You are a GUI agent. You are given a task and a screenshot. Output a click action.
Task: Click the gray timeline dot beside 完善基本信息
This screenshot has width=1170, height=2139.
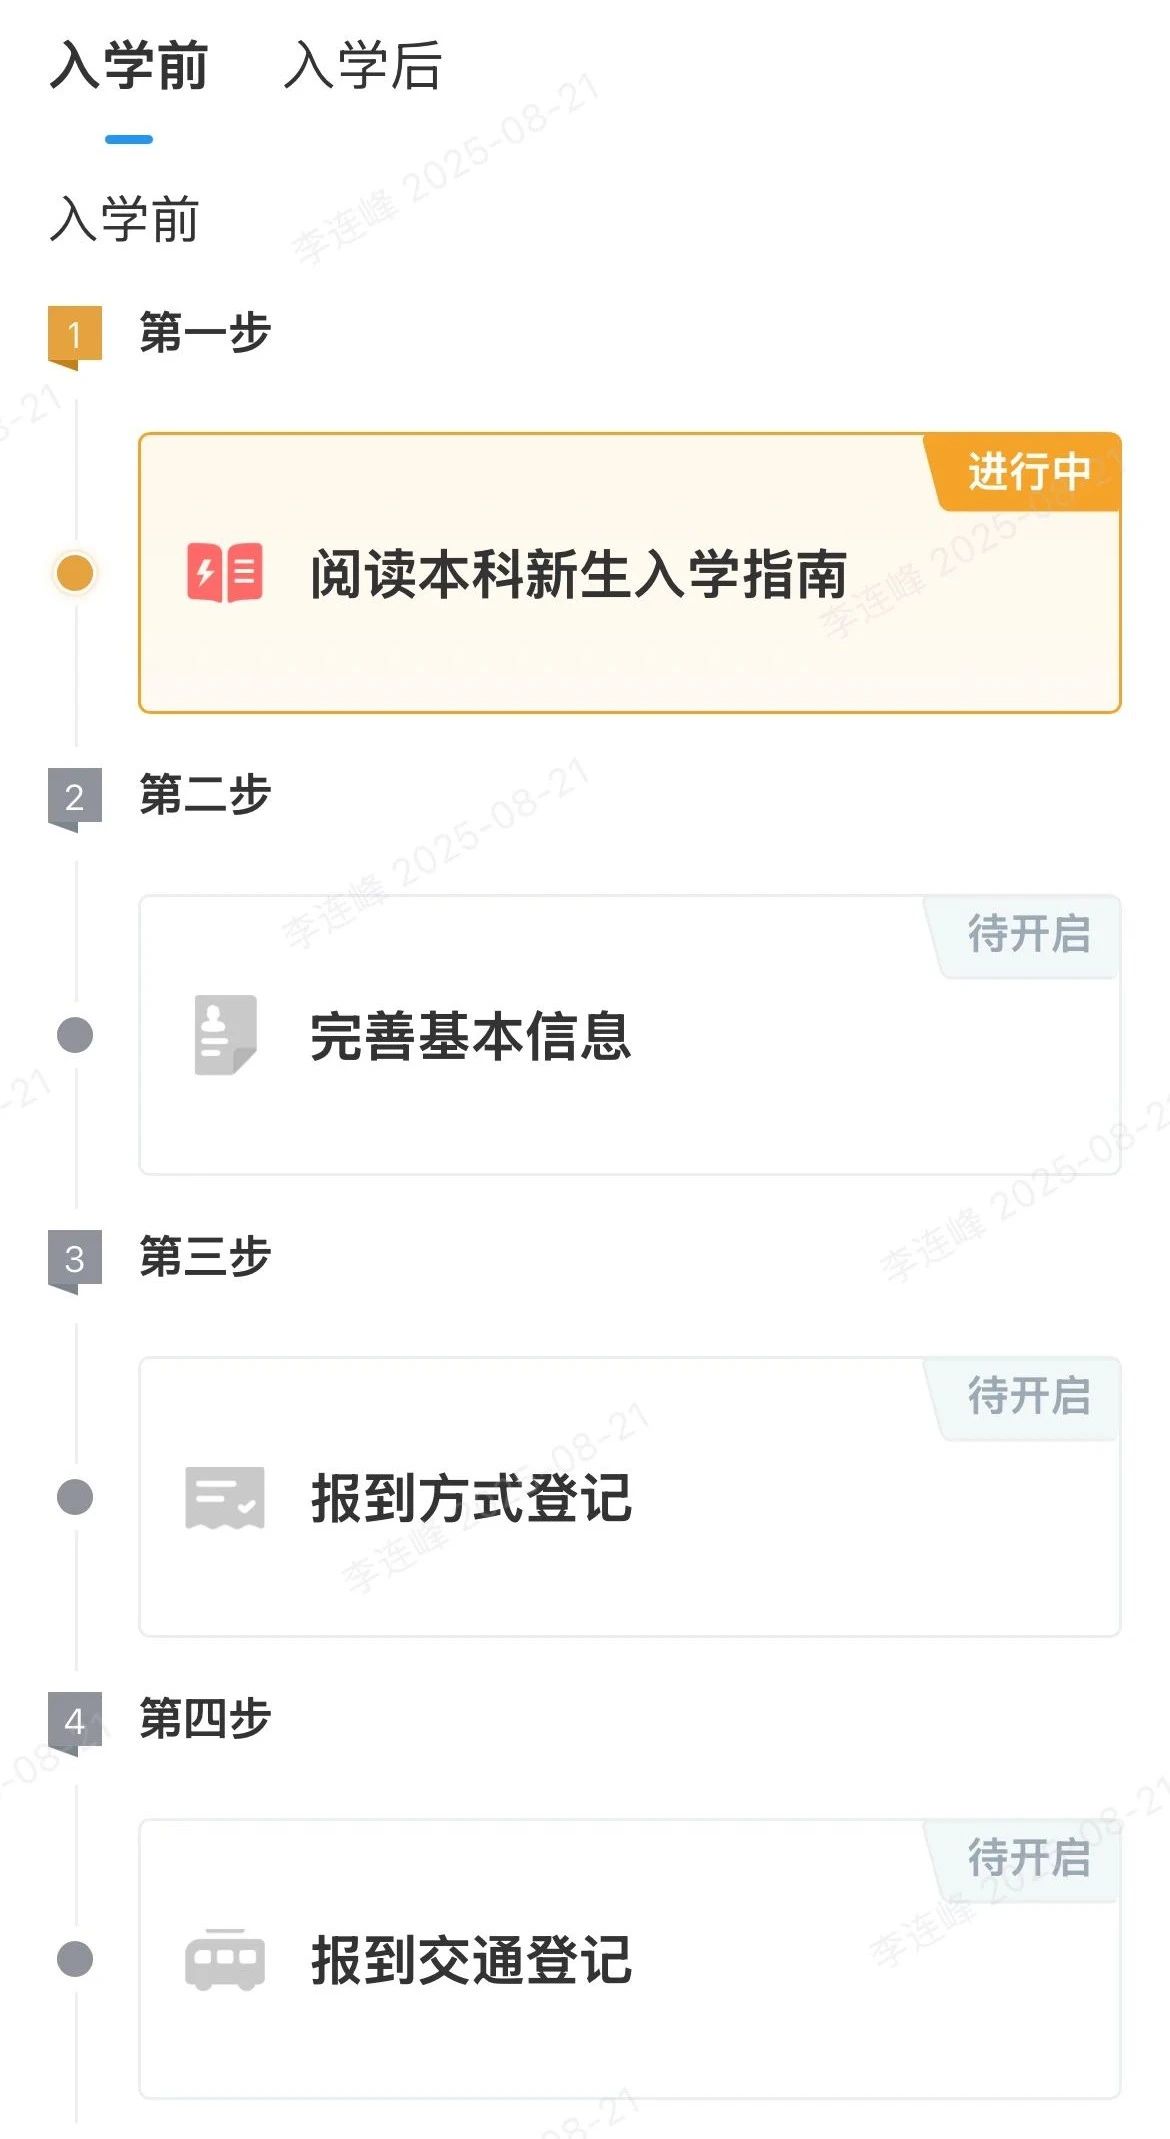tap(75, 1035)
